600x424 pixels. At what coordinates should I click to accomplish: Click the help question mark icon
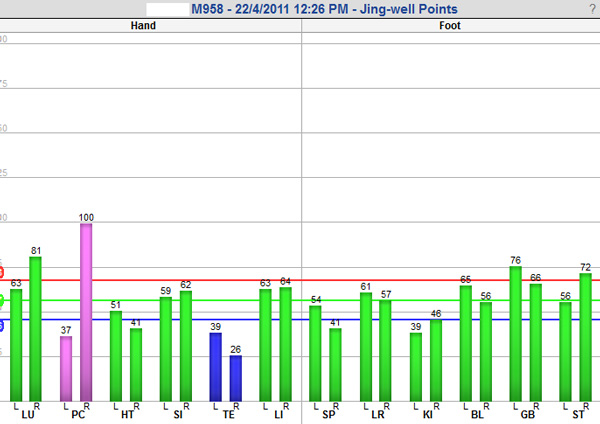[x=593, y=9]
